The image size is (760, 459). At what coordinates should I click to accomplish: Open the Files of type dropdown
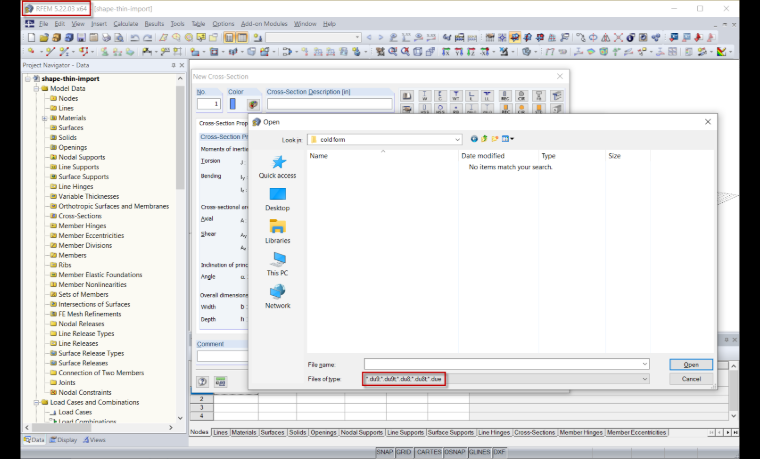click(x=645, y=379)
